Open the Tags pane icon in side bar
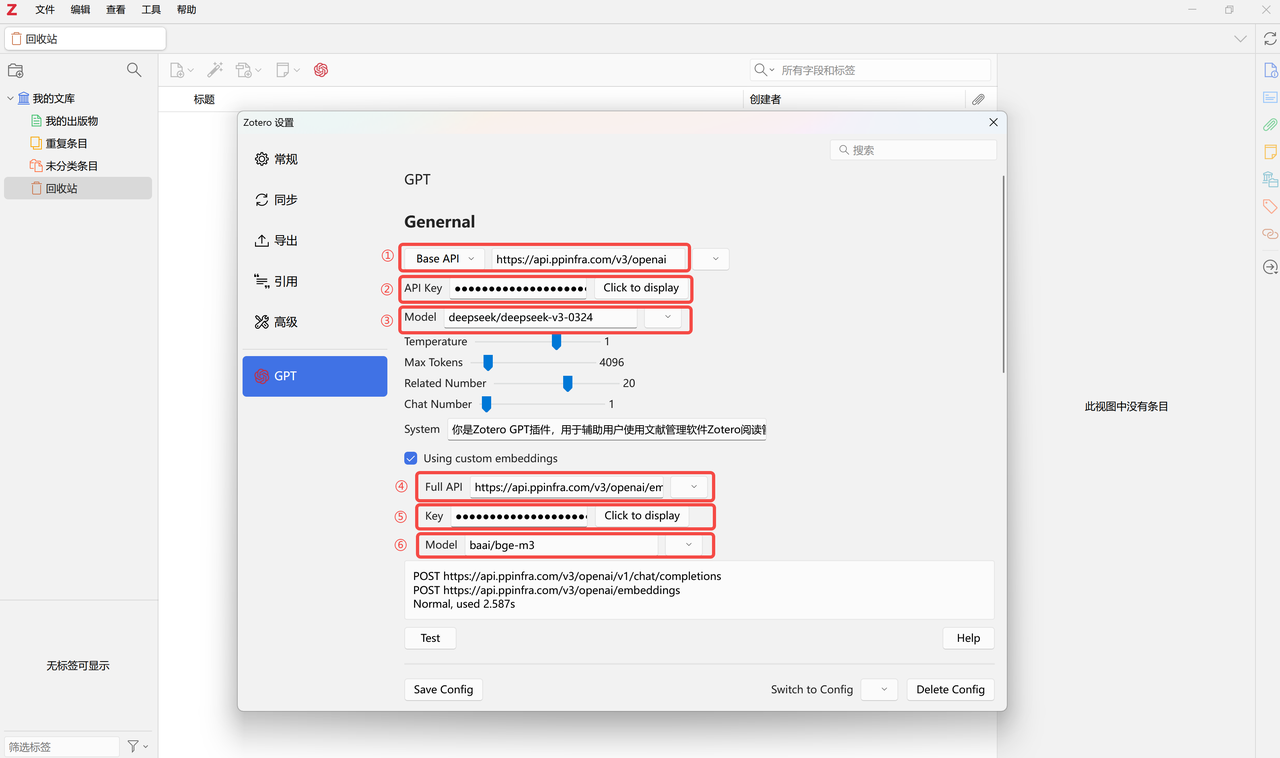Screen dimensions: 1280x758 [1270, 206]
